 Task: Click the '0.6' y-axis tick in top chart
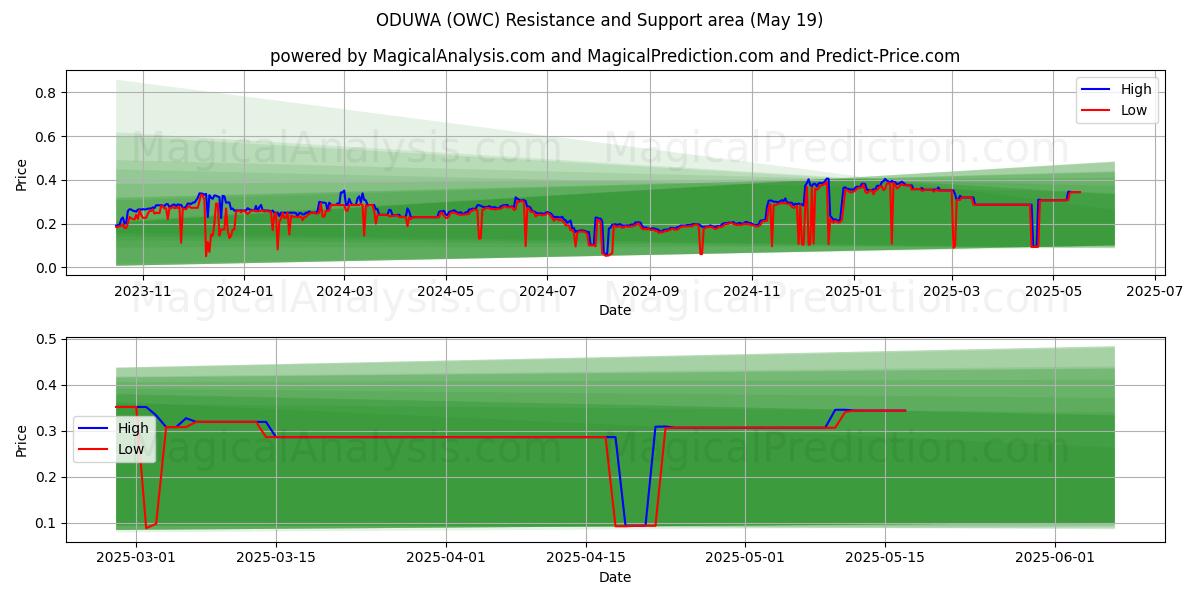(x=48, y=137)
